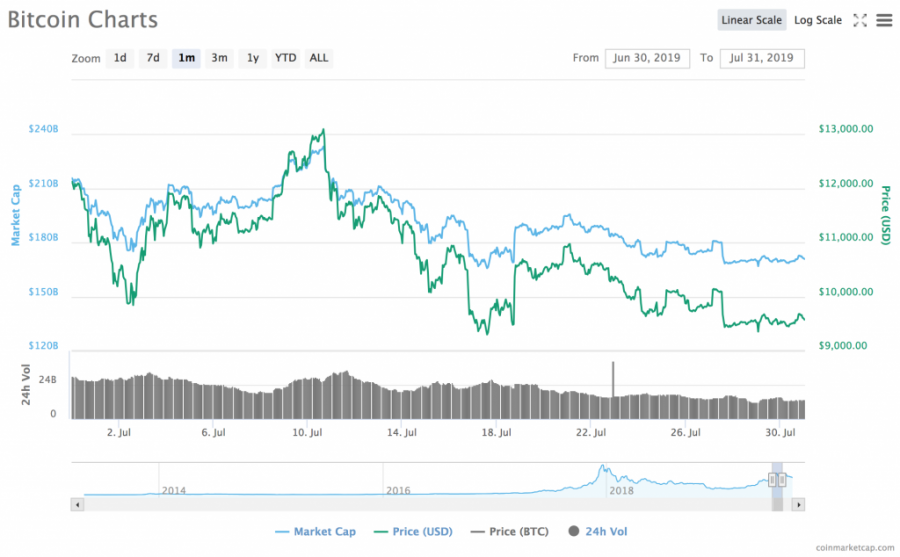The image size is (900, 557).
Task: Edit the From date field Jun 30, 2019
Action: click(647, 58)
